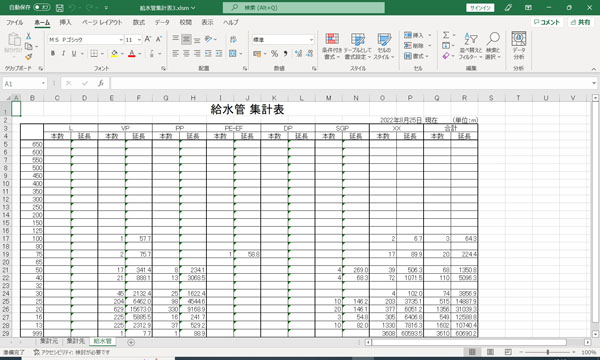The height and width of the screenshot is (360, 600).
Task: Click the AutoSum sigma icon
Action: point(446,35)
